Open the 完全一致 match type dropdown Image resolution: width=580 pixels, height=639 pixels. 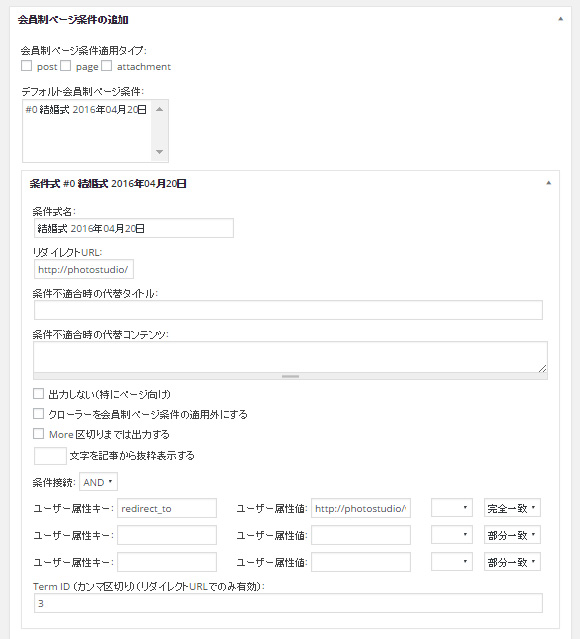[x=512, y=508]
